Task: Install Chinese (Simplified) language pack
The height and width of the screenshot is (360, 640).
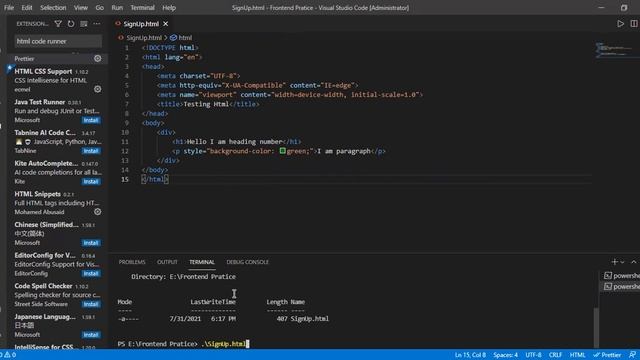Action: 91,242
